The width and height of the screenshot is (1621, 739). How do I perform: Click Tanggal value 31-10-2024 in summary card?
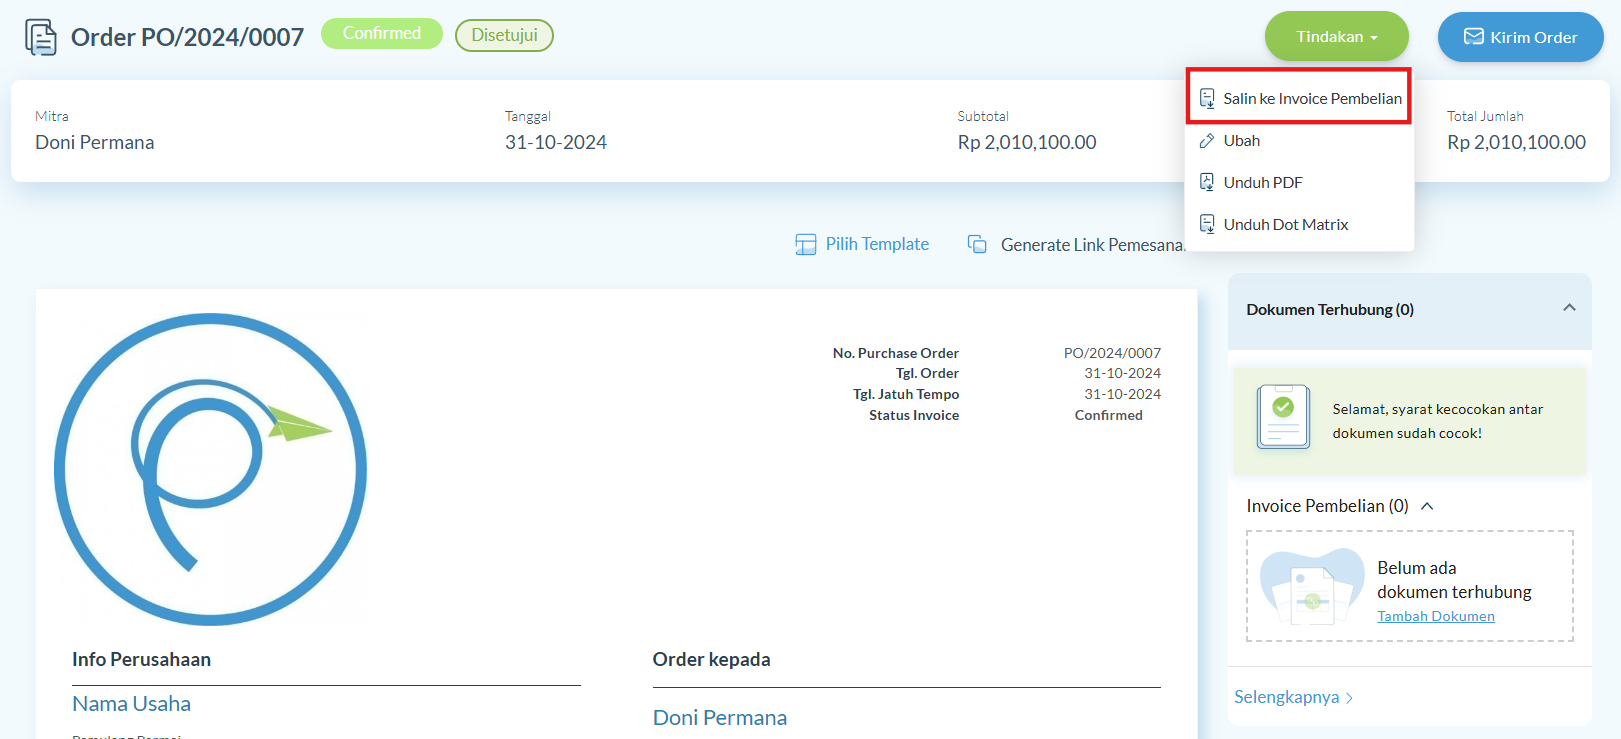coord(556,142)
